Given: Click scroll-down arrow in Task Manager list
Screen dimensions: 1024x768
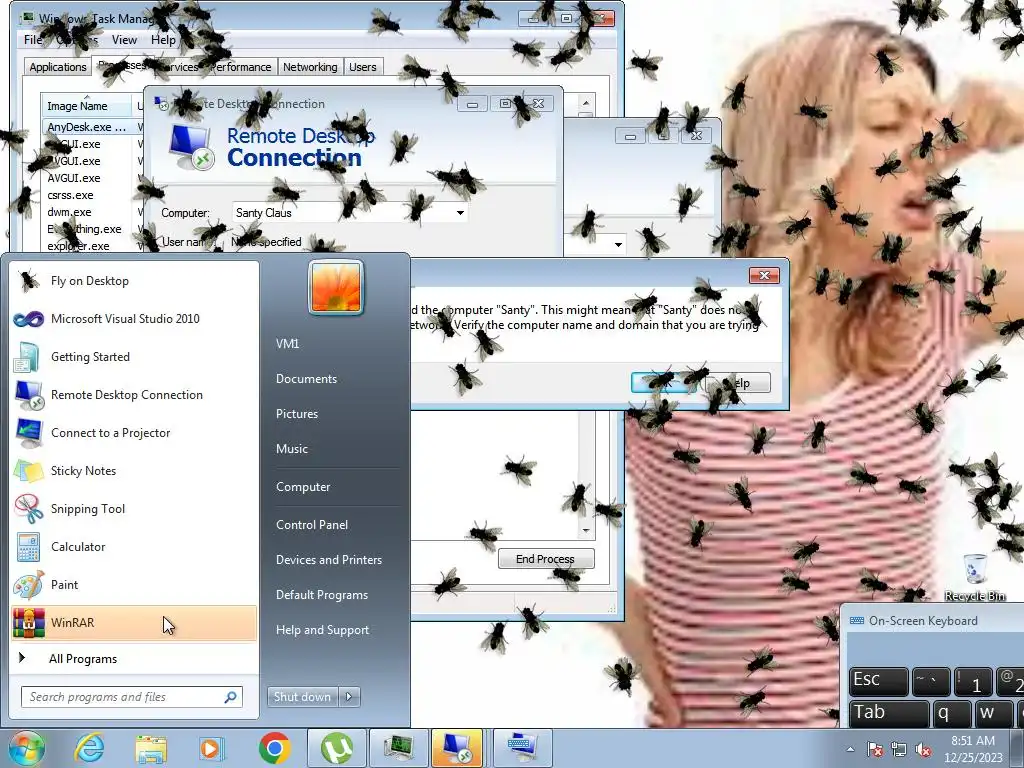Looking at the screenshot, I should click(586, 530).
